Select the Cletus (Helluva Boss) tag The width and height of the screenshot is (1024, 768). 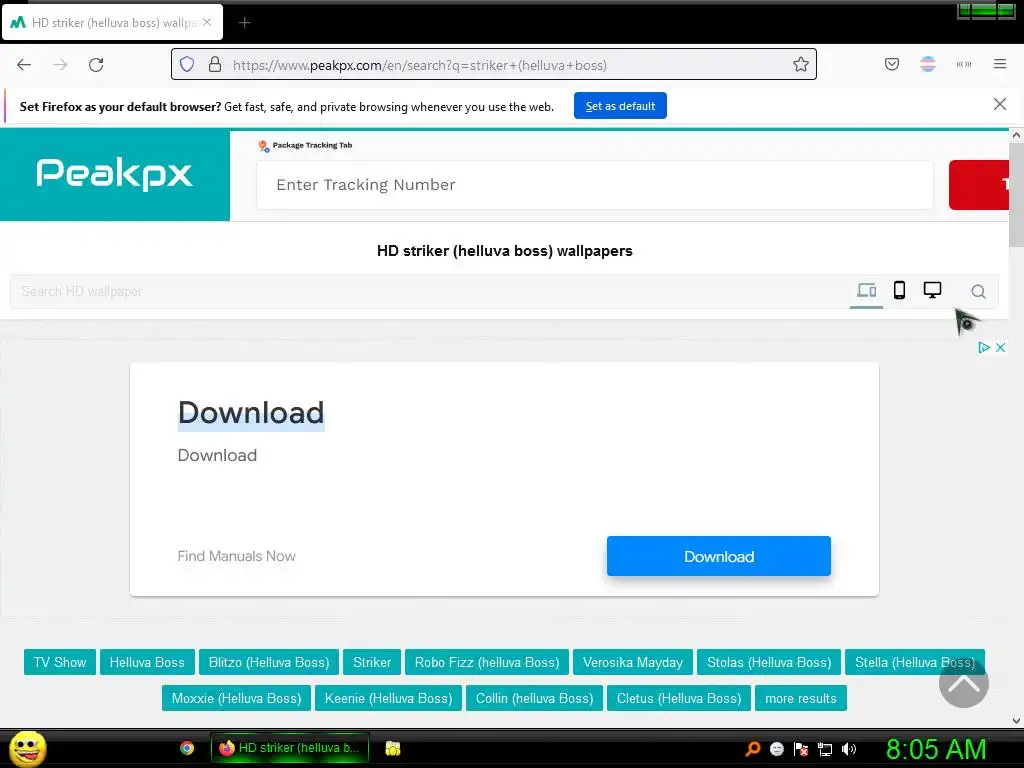679,698
